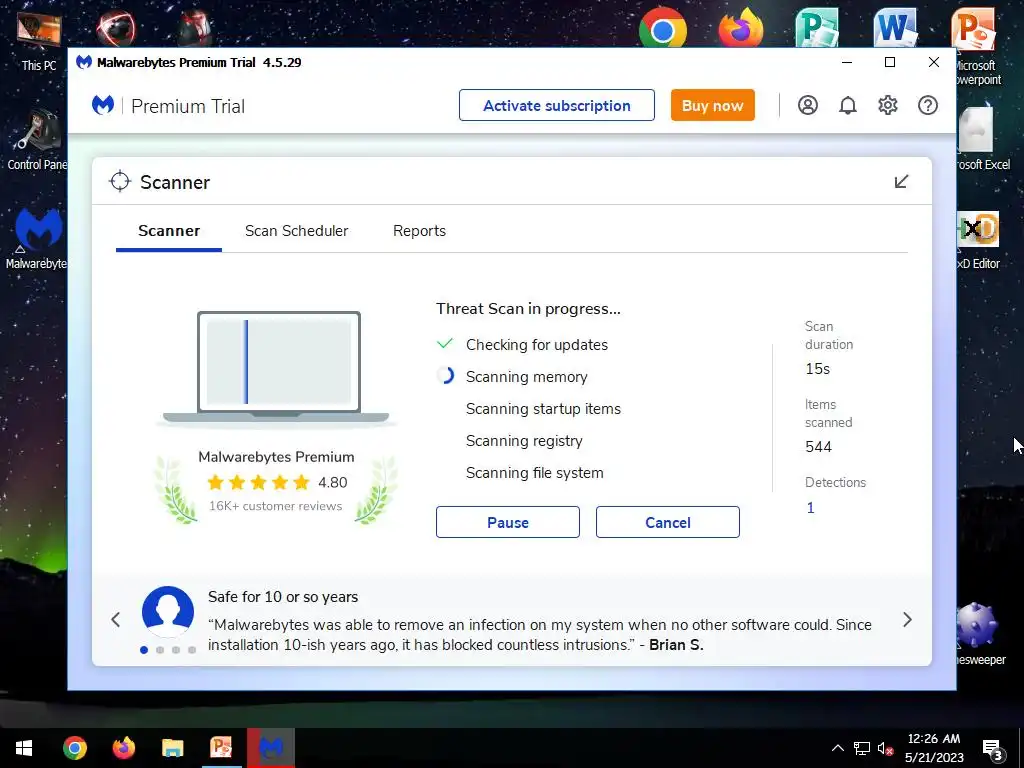The image size is (1024, 768).
Task: Collapse the Scanner panel with arrow icon
Action: pyautogui.click(x=901, y=182)
